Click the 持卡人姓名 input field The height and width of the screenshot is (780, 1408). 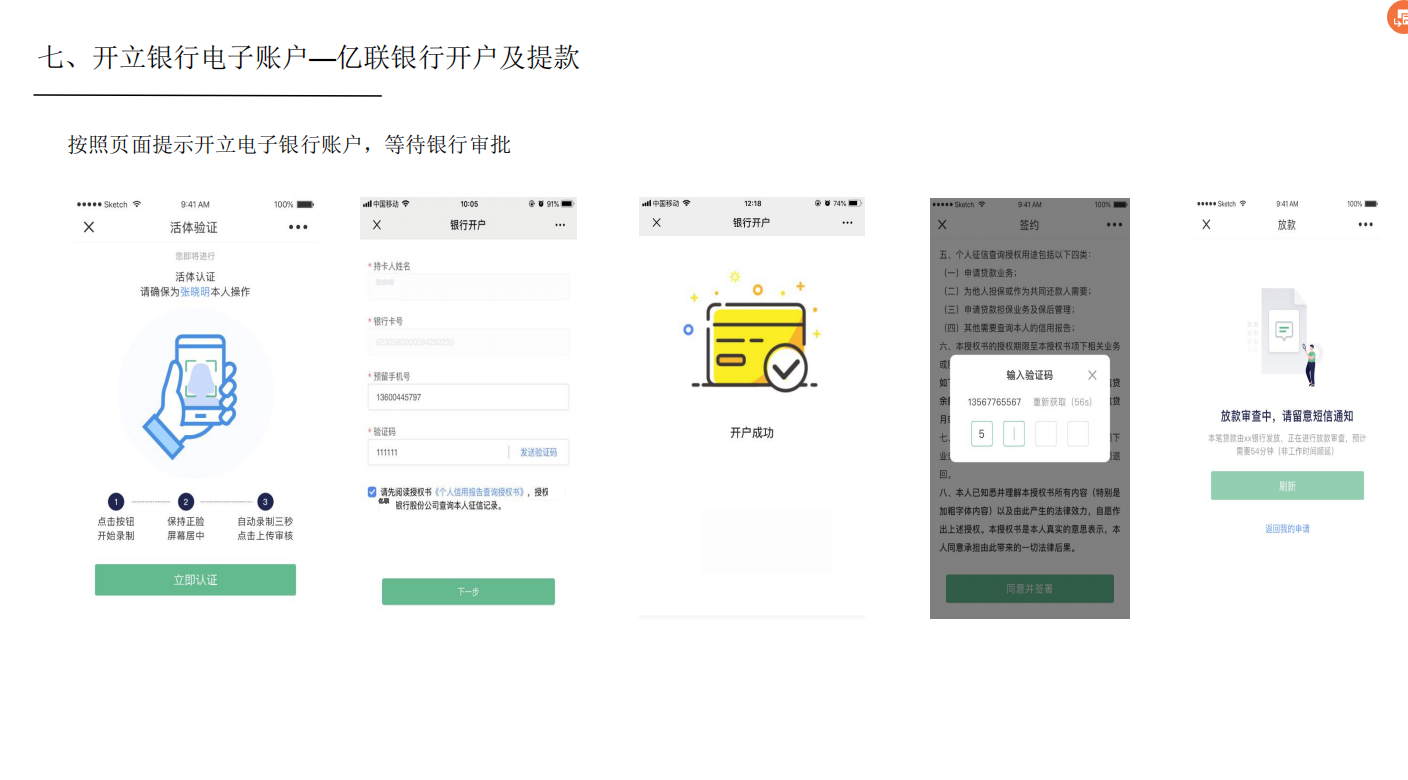pyautogui.click(x=468, y=286)
